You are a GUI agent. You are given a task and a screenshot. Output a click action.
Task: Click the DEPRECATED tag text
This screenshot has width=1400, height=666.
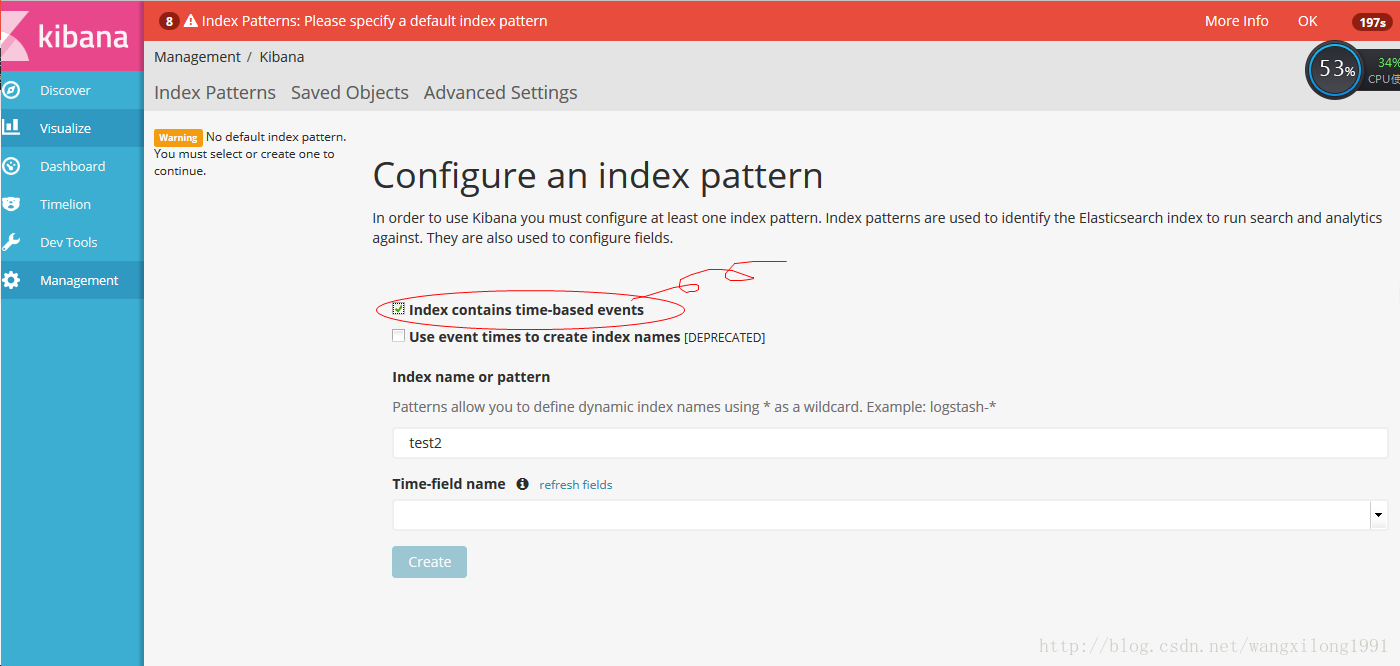pyautogui.click(x=725, y=338)
